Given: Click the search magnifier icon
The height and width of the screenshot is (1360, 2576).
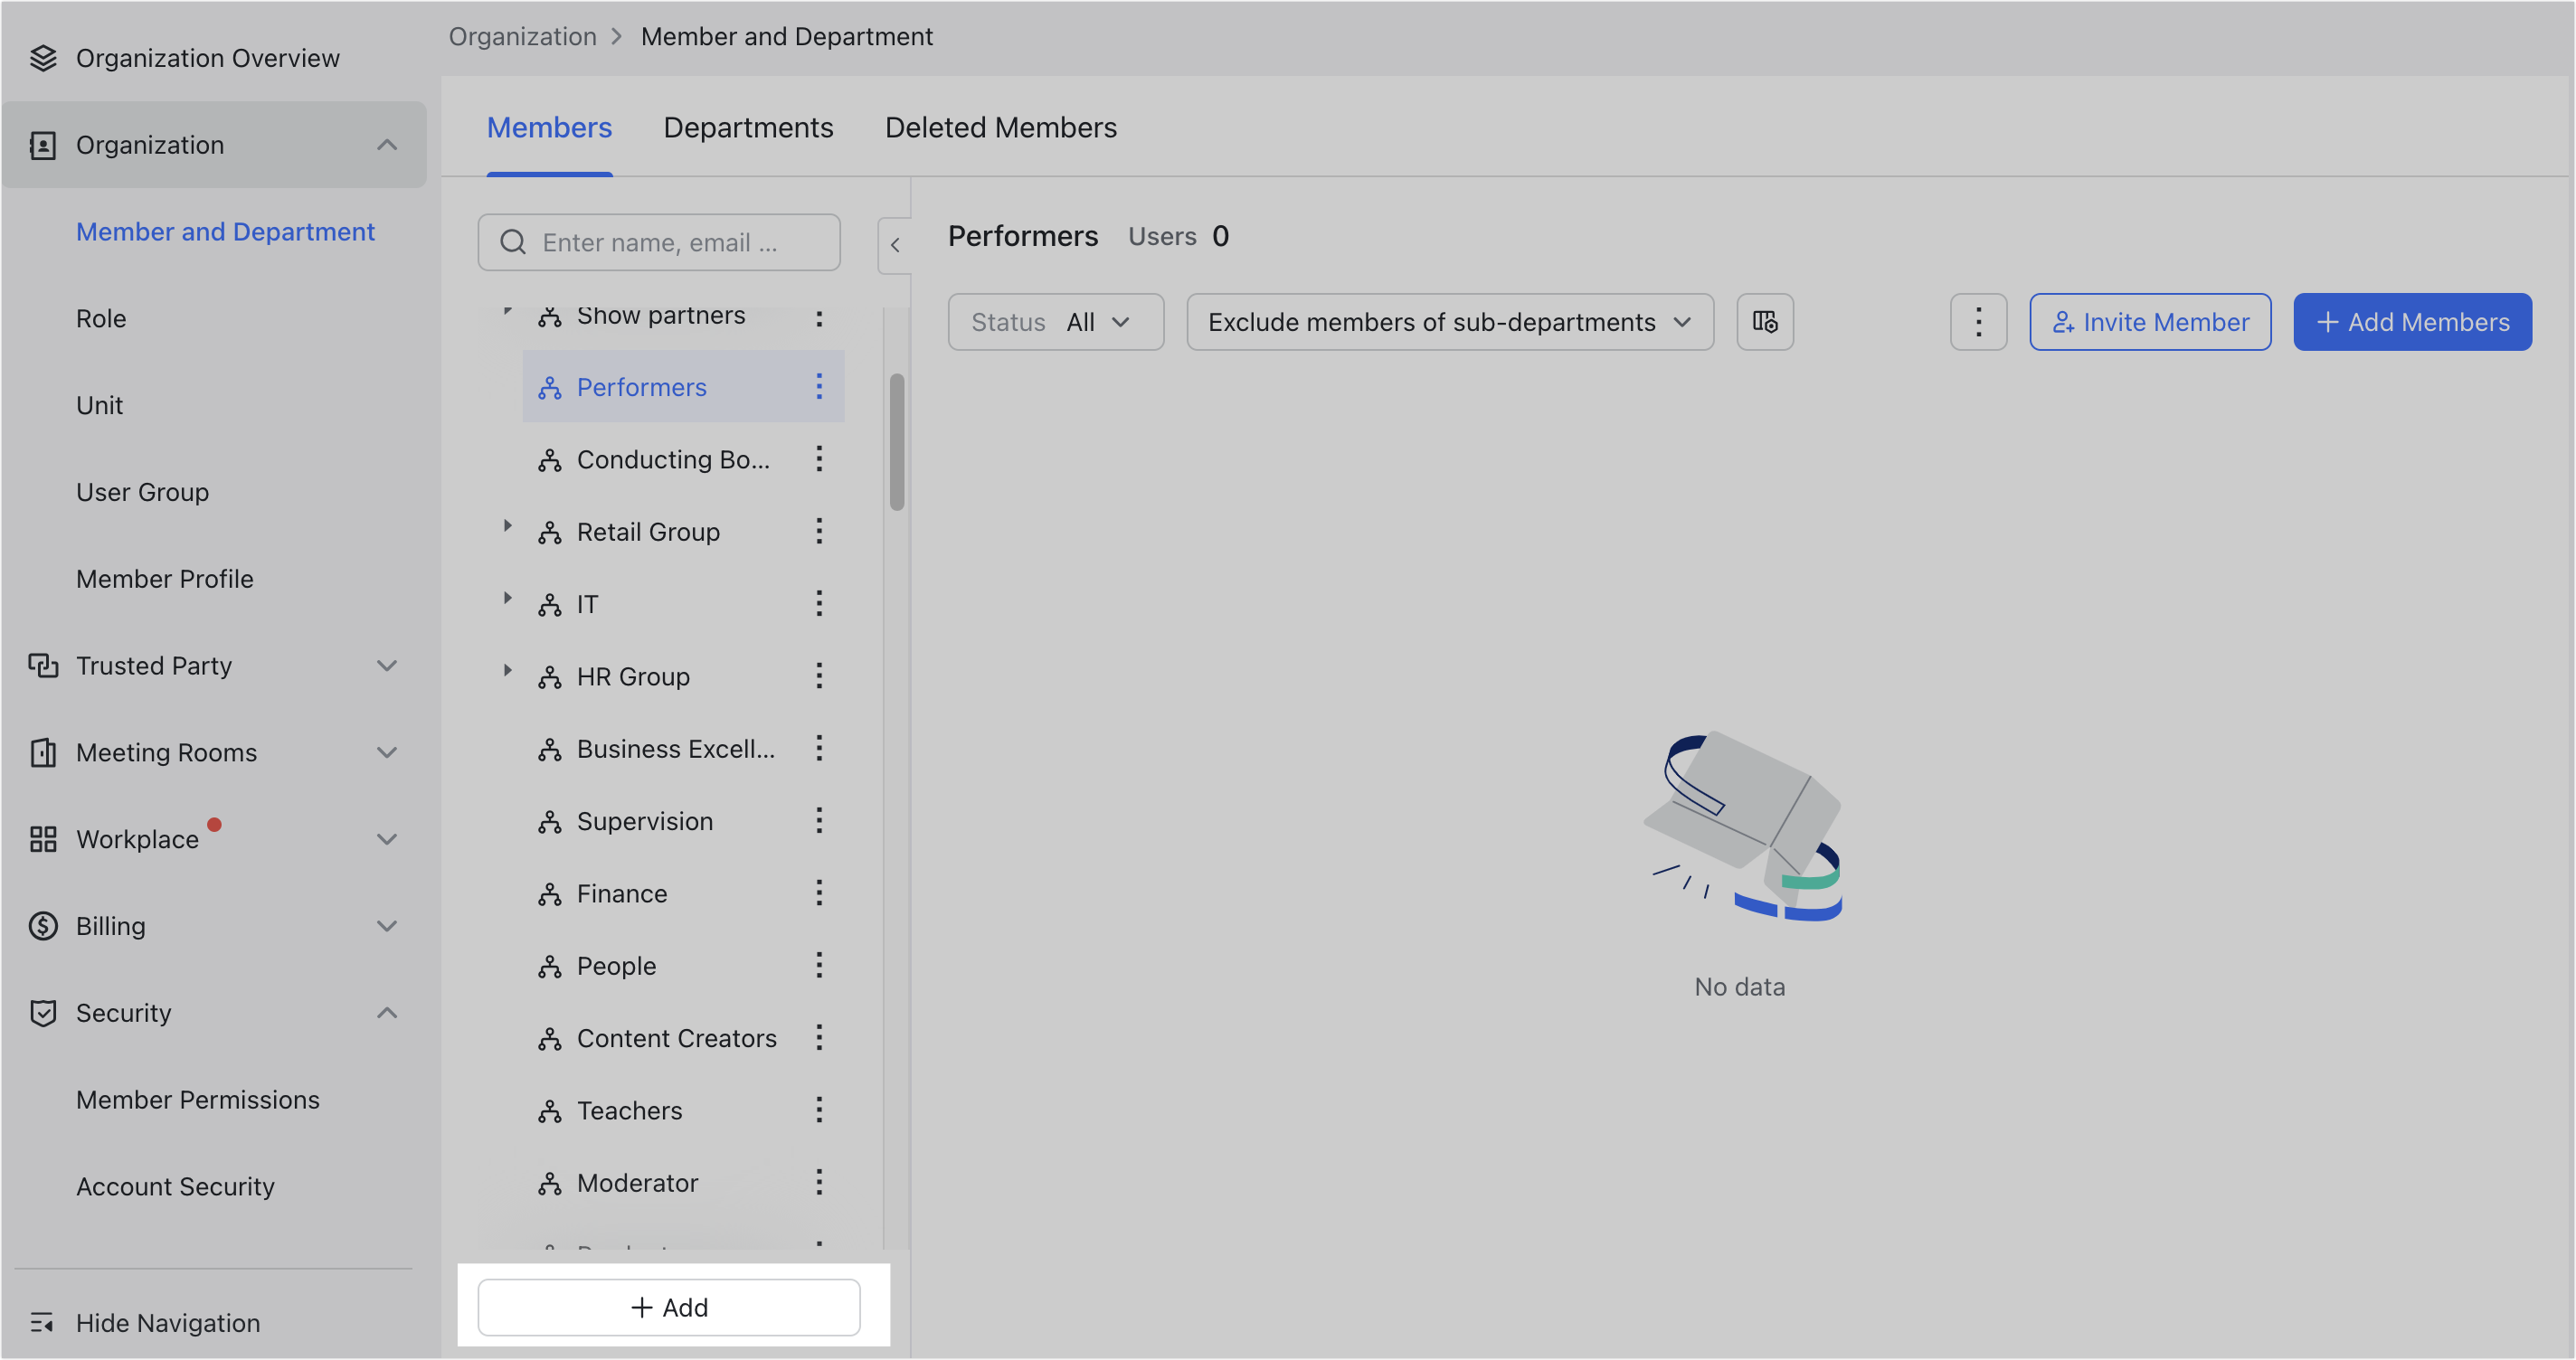Looking at the screenshot, I should (513, 242).
